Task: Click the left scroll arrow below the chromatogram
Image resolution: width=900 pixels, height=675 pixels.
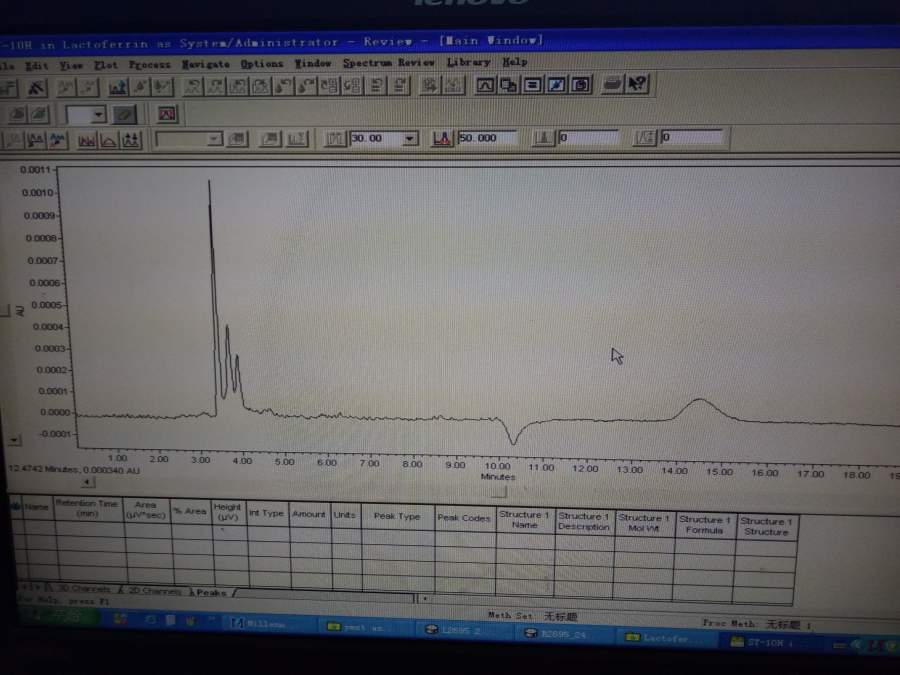Action: 88,482
